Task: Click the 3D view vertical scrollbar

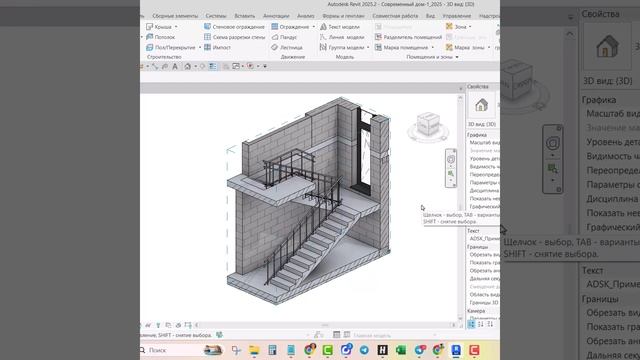Action: point(460,208)
